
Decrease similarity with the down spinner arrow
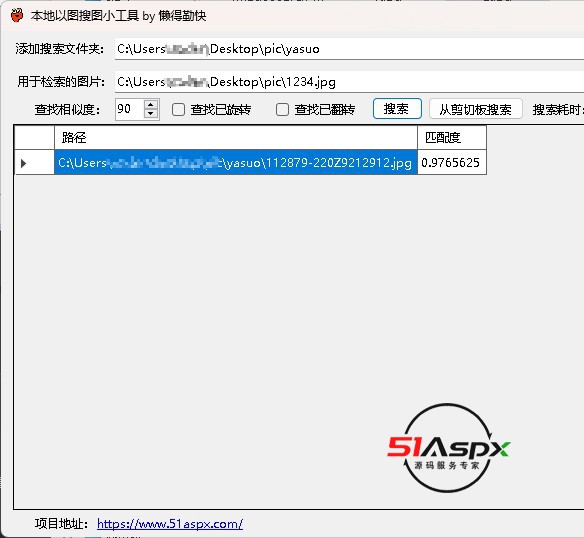[x=151, y=114]
